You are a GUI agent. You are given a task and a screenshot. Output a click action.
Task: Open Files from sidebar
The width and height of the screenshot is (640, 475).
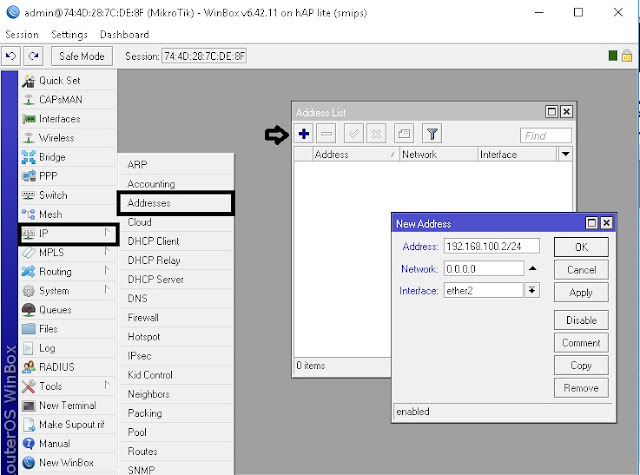pyautogui.click(x=68, y=329)
